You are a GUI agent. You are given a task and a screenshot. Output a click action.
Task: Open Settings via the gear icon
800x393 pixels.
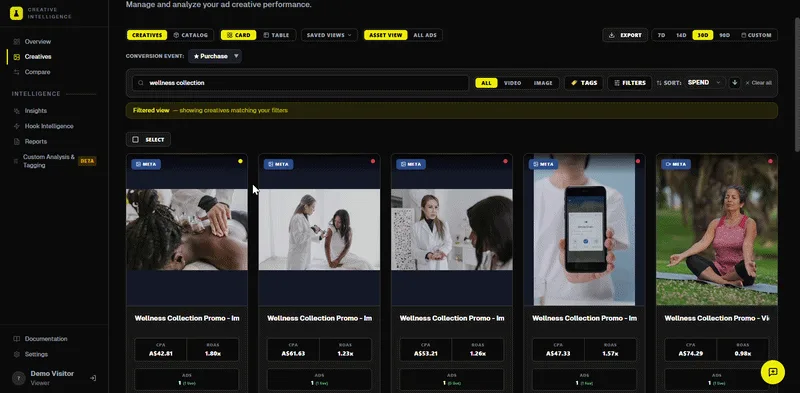[17, 354]
